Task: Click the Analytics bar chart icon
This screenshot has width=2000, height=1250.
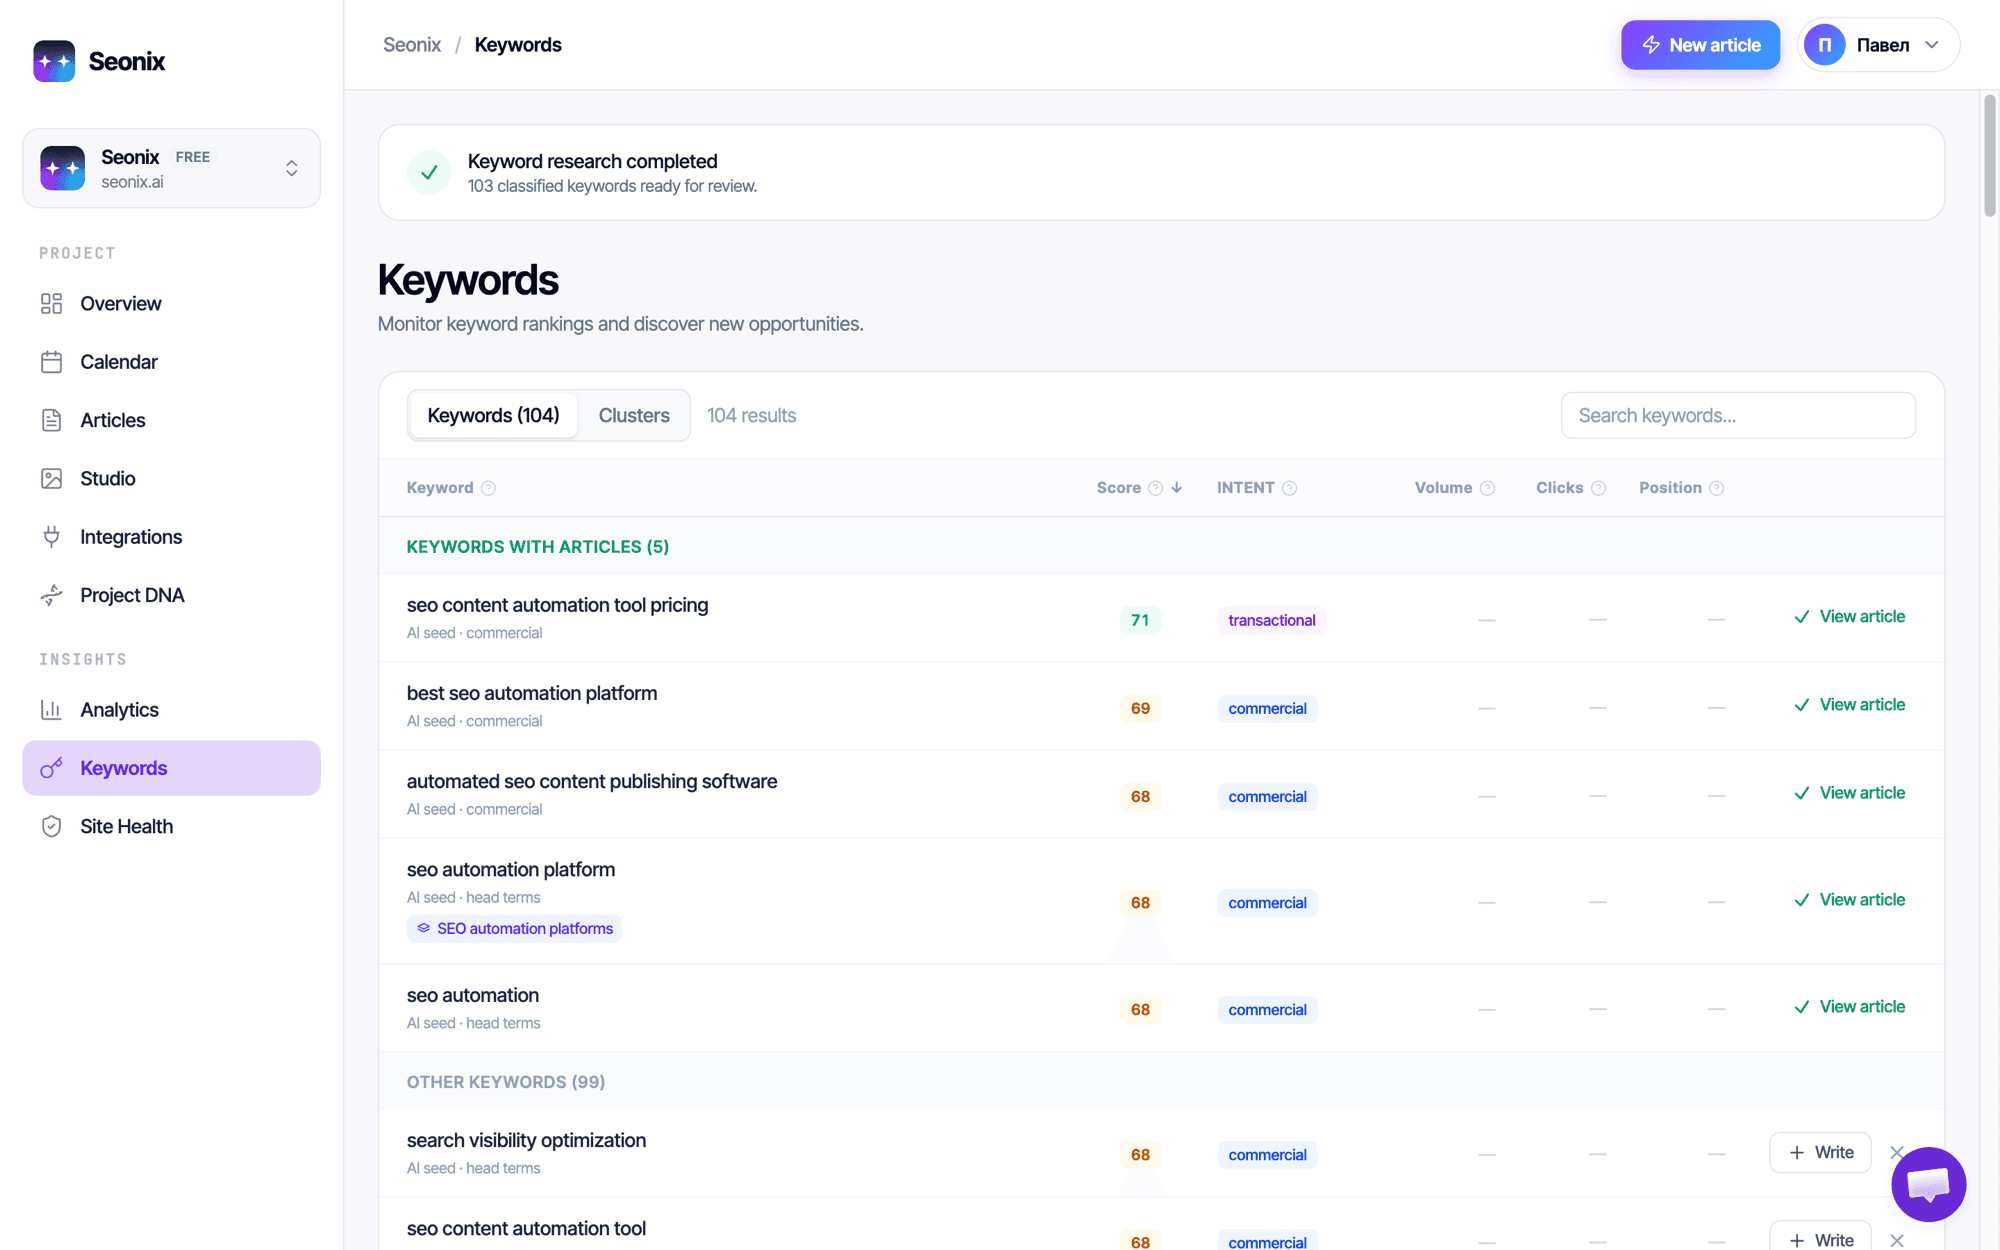Action: coord(51,710)
